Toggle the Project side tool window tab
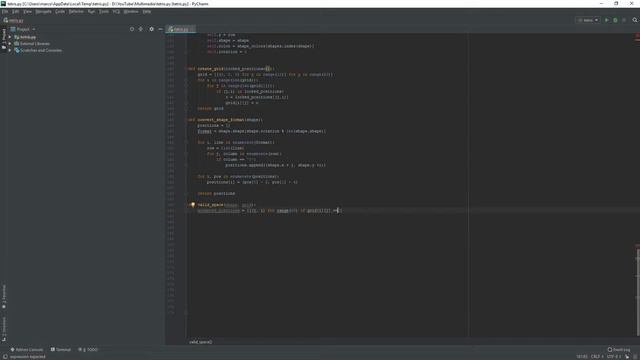Screen dimensions: 640x360 pos(4,39)
